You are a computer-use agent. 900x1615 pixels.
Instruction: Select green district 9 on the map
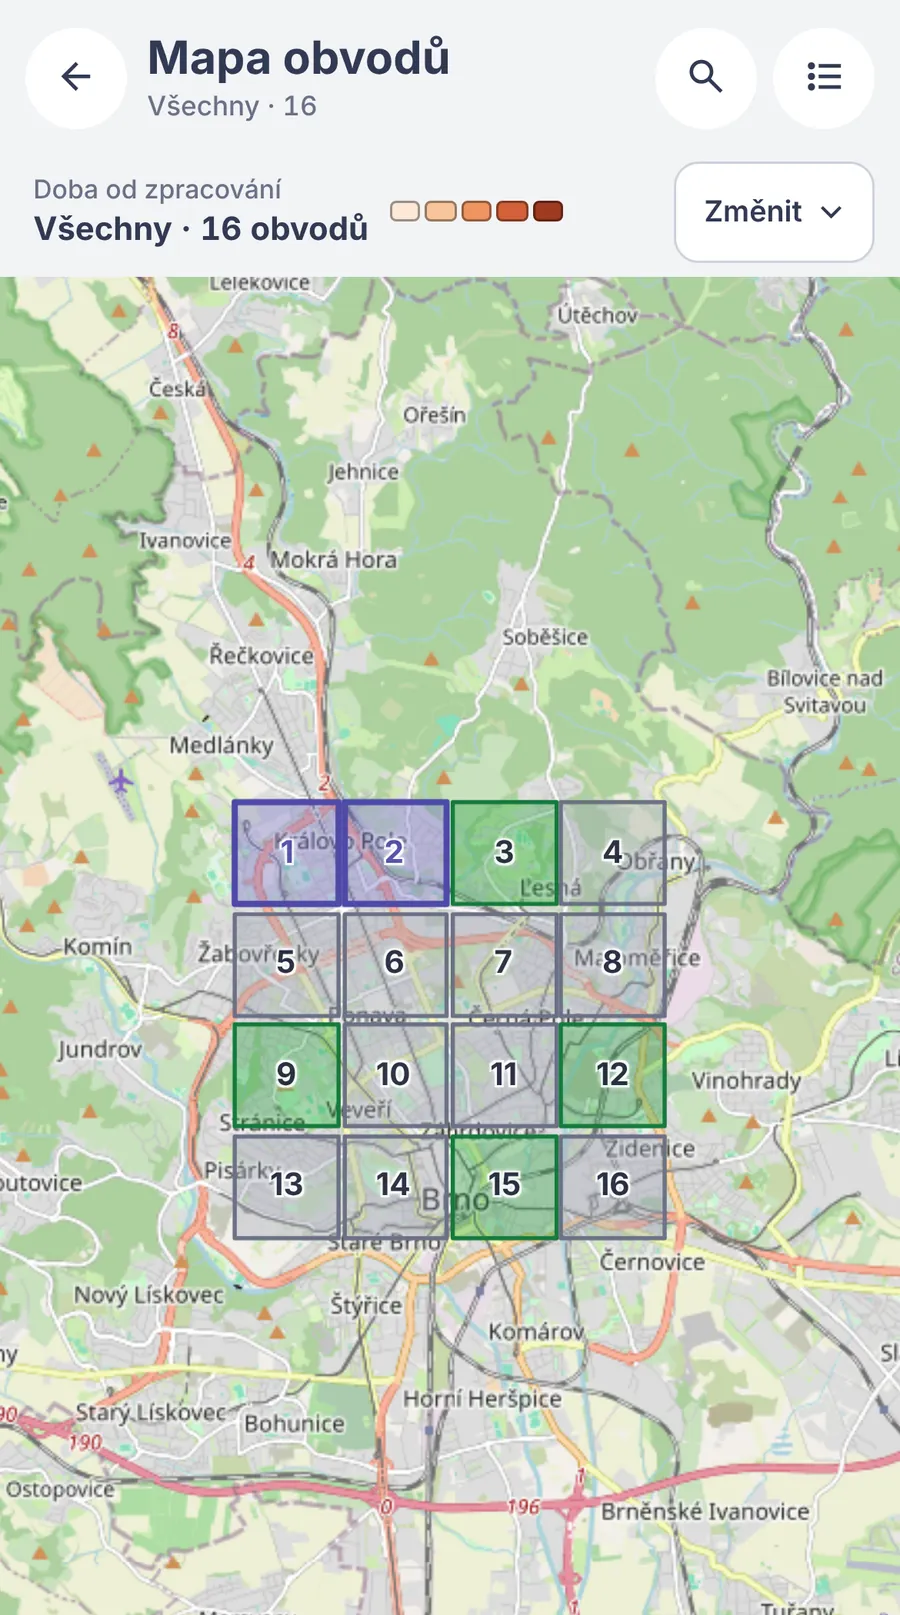coord(287,1075)
